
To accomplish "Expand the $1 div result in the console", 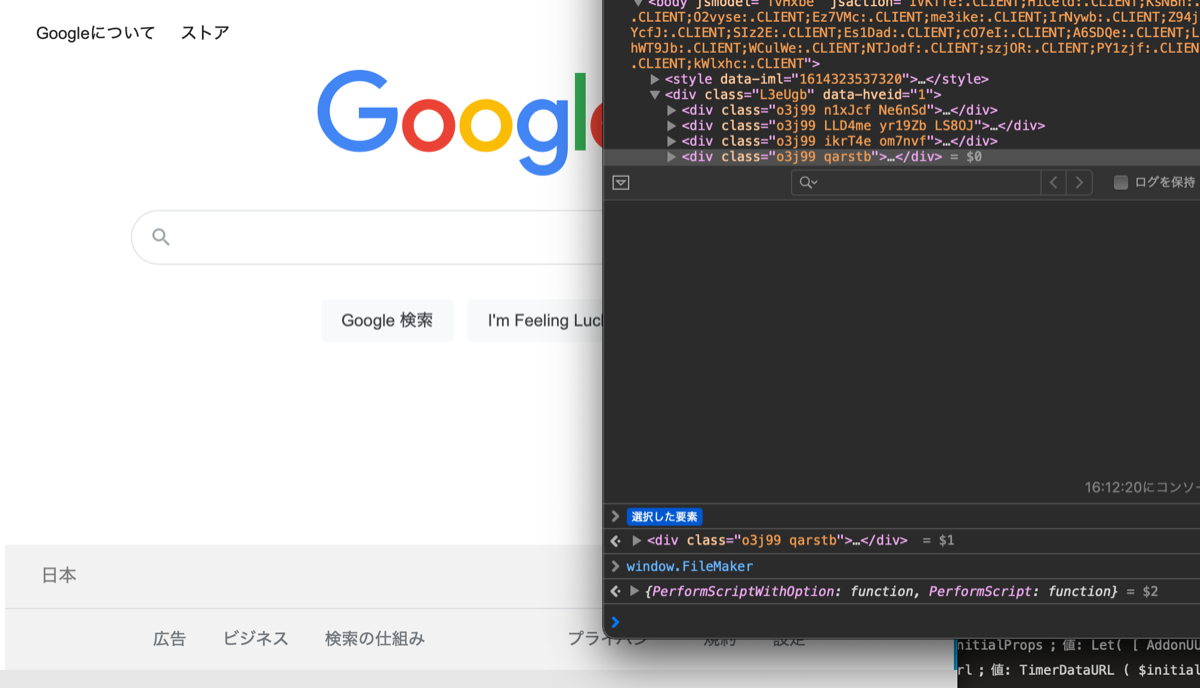I will pos(637,540).
